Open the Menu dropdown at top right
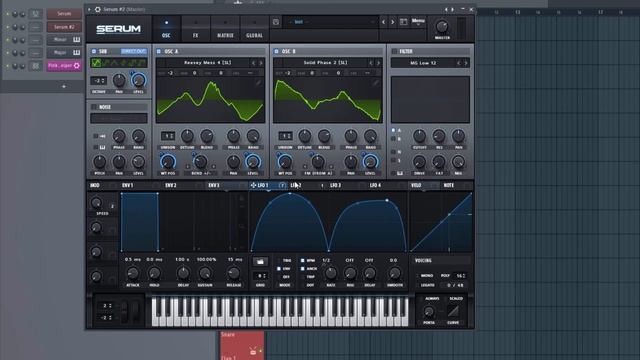This screenshot has height=360, width=640. tap(418, 21)
